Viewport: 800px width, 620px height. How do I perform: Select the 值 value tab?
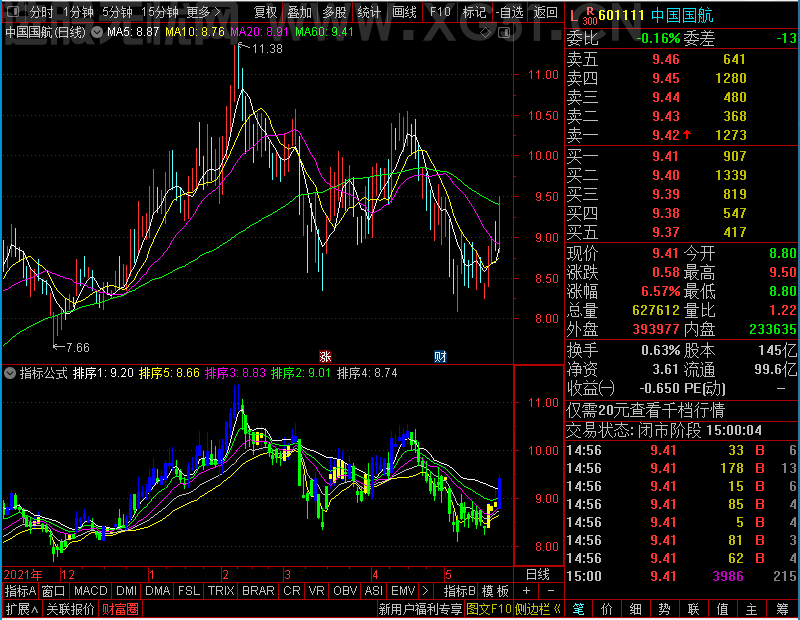722,609
